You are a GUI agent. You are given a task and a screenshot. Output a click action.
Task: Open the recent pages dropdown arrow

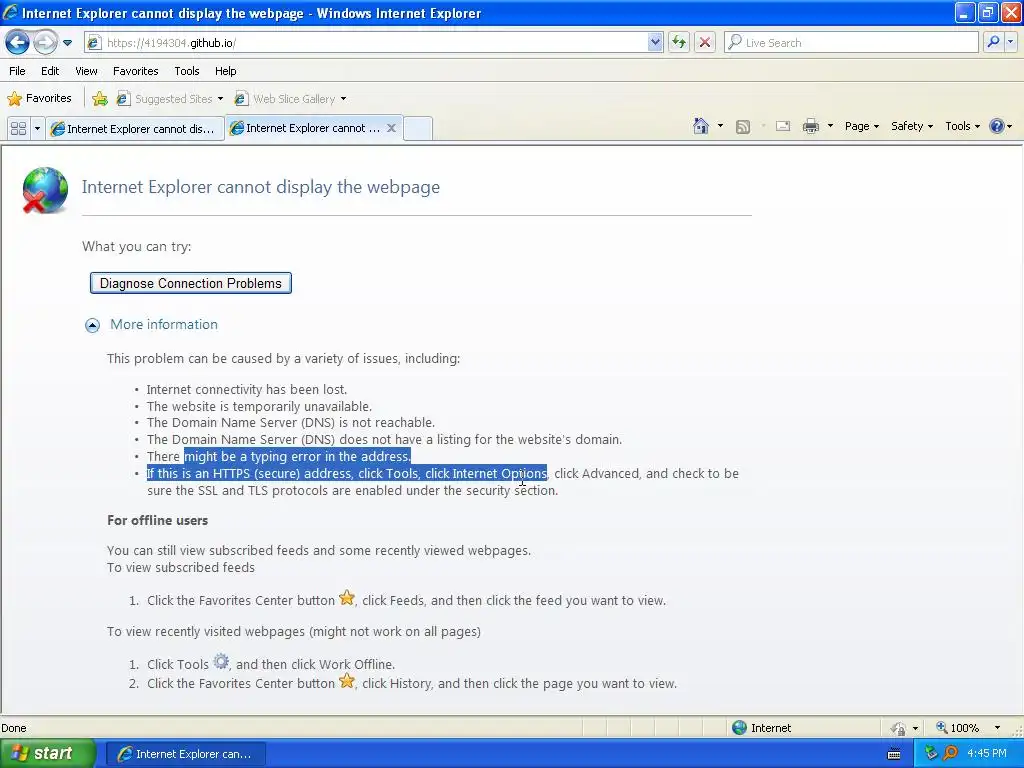(67, 43)
